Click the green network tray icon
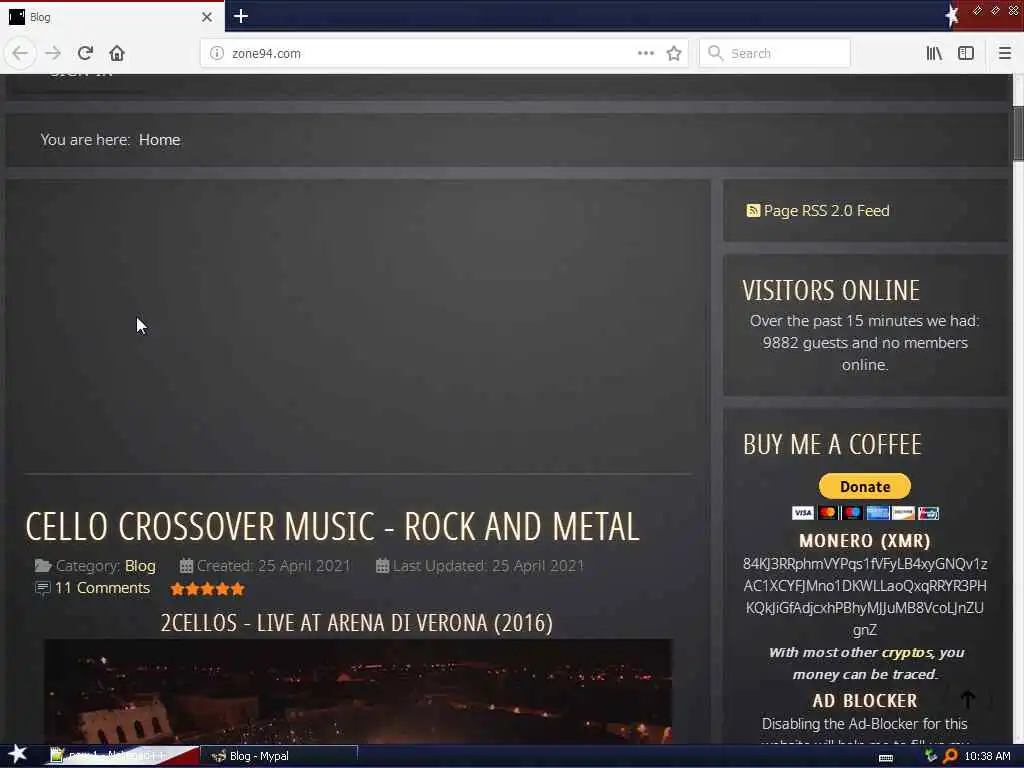 click(x=931, y=756)
